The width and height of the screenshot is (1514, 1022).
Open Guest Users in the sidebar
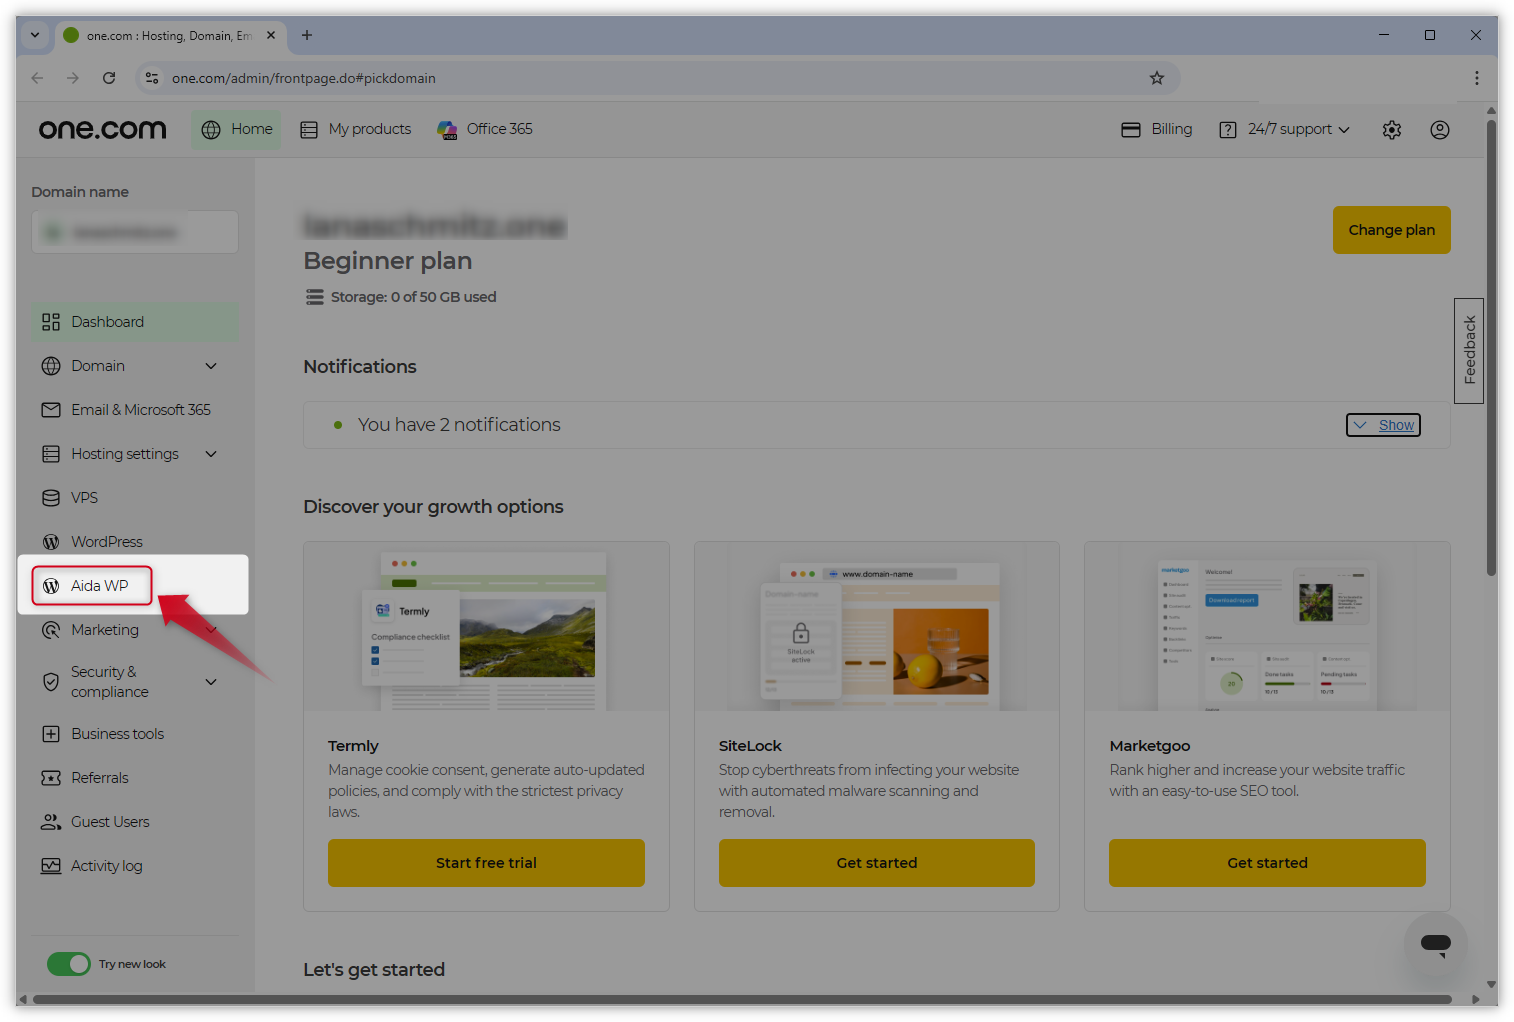tap(135, 822)
